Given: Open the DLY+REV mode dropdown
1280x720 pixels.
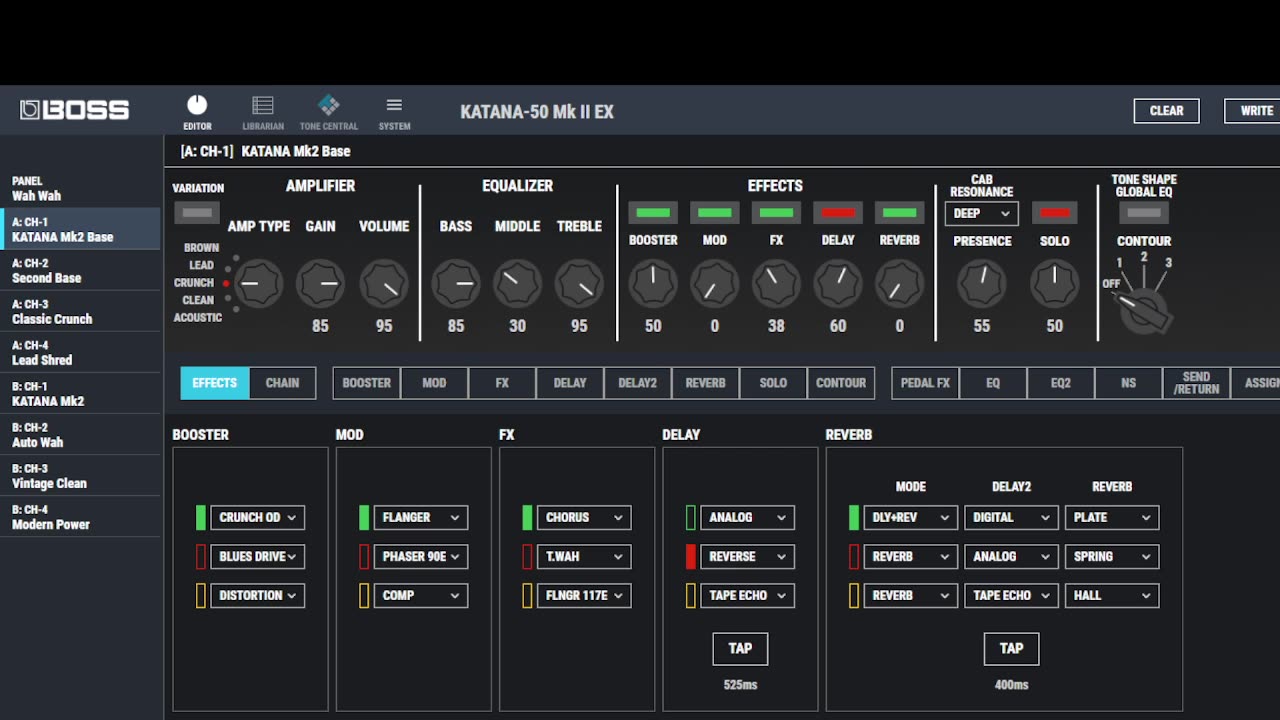Looking at the screenshot, I should tap(911, 517).
